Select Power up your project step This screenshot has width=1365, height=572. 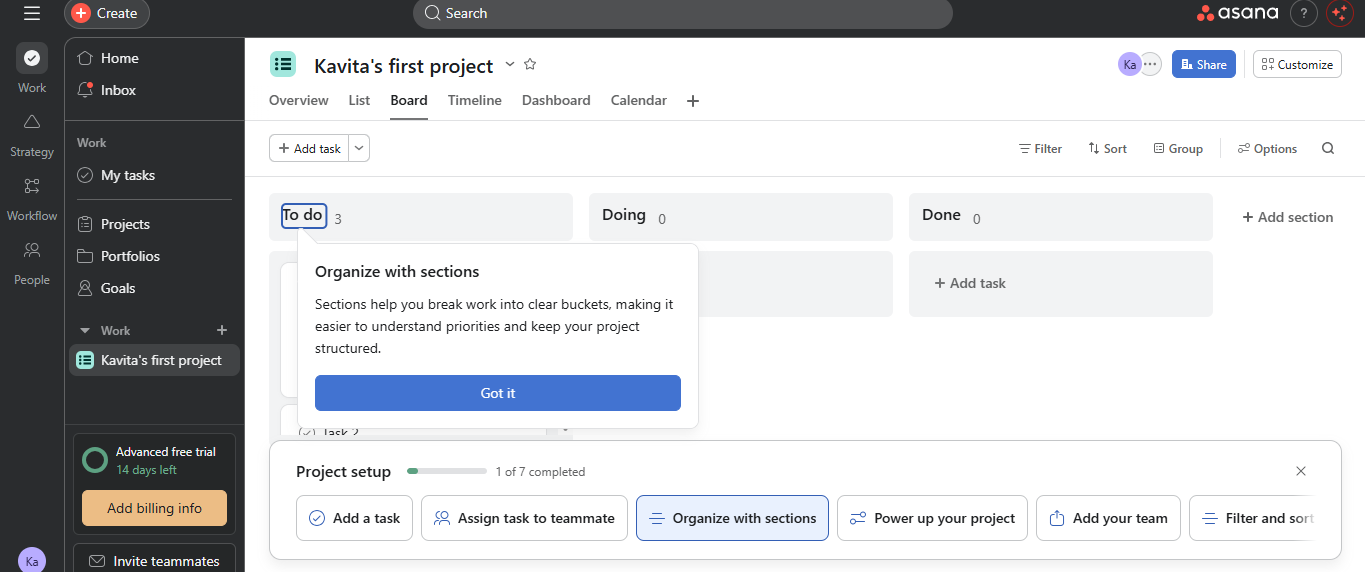(x=932, y=518)
